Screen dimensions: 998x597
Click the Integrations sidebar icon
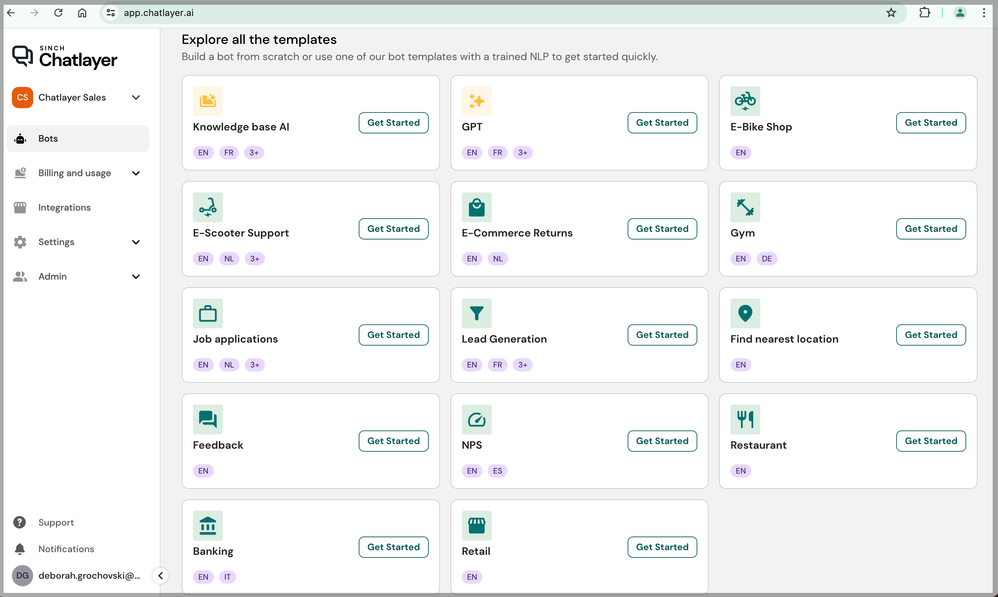[20, 207]
